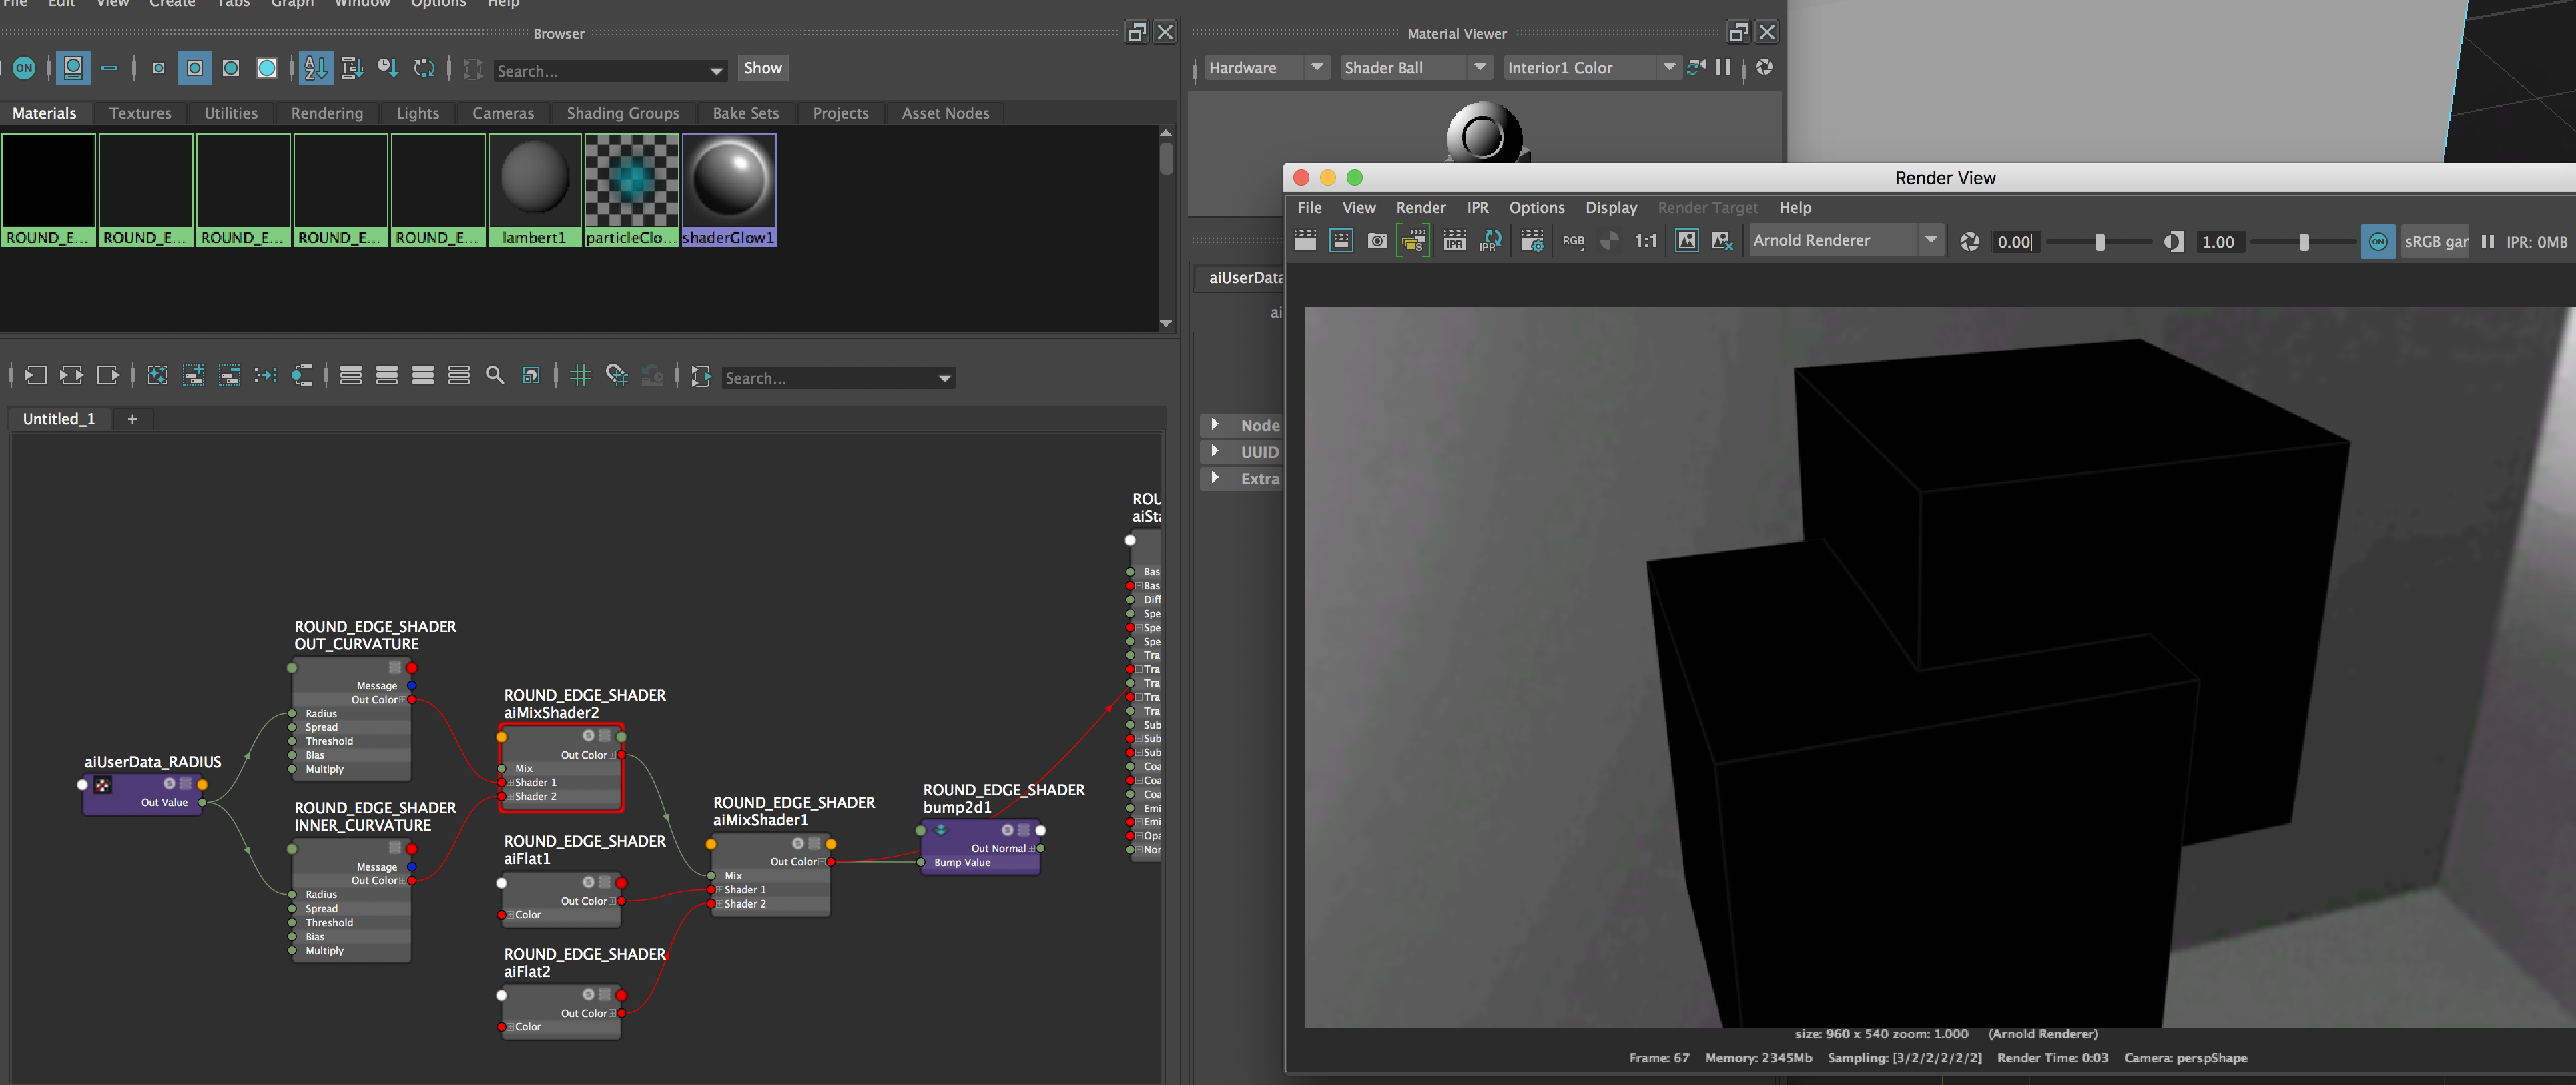Screen dimensions: 2576x1085
Task: Click the Sort by Time clock icon
Action: pyautogui.click(x=387, y=68)
